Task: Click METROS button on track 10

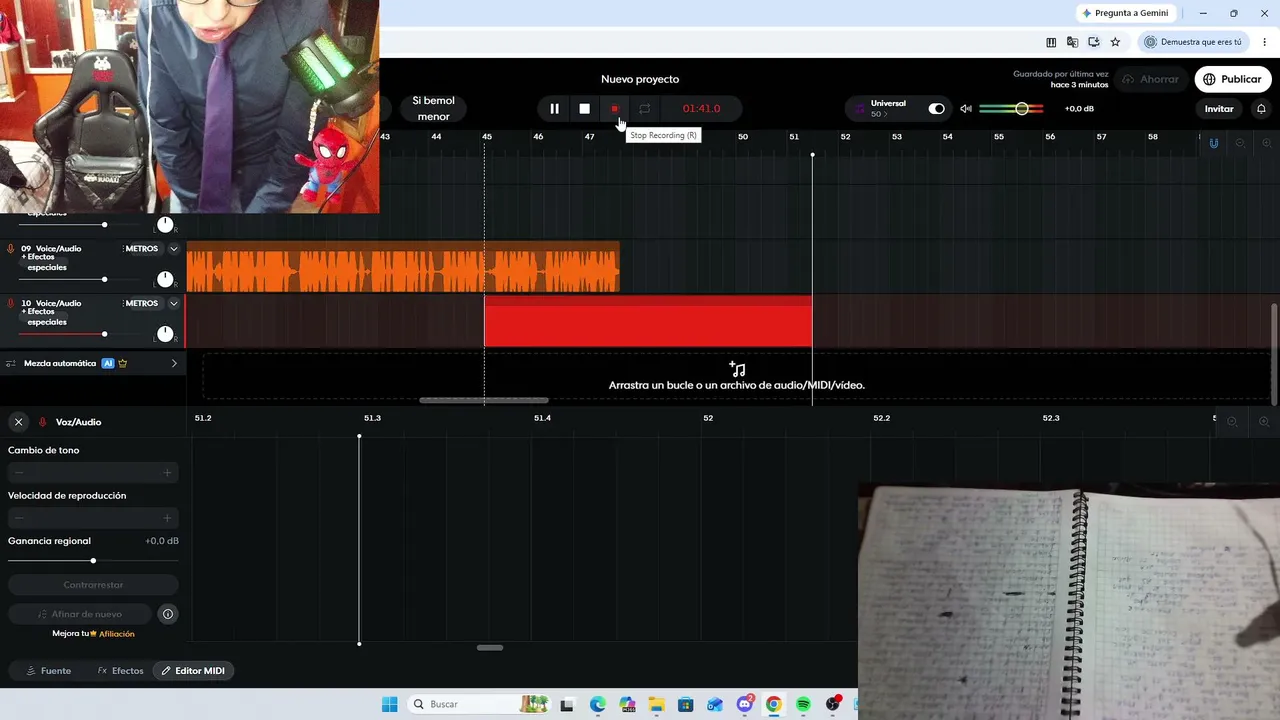Action: [x=142, y=303]
